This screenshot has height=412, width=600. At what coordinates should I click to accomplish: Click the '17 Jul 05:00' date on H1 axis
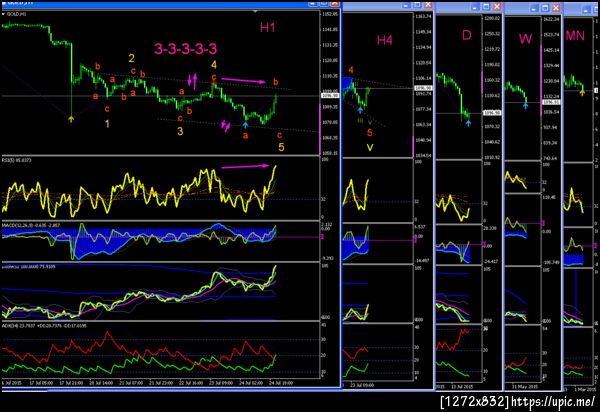pyautogui.click(x=41, y=383)
